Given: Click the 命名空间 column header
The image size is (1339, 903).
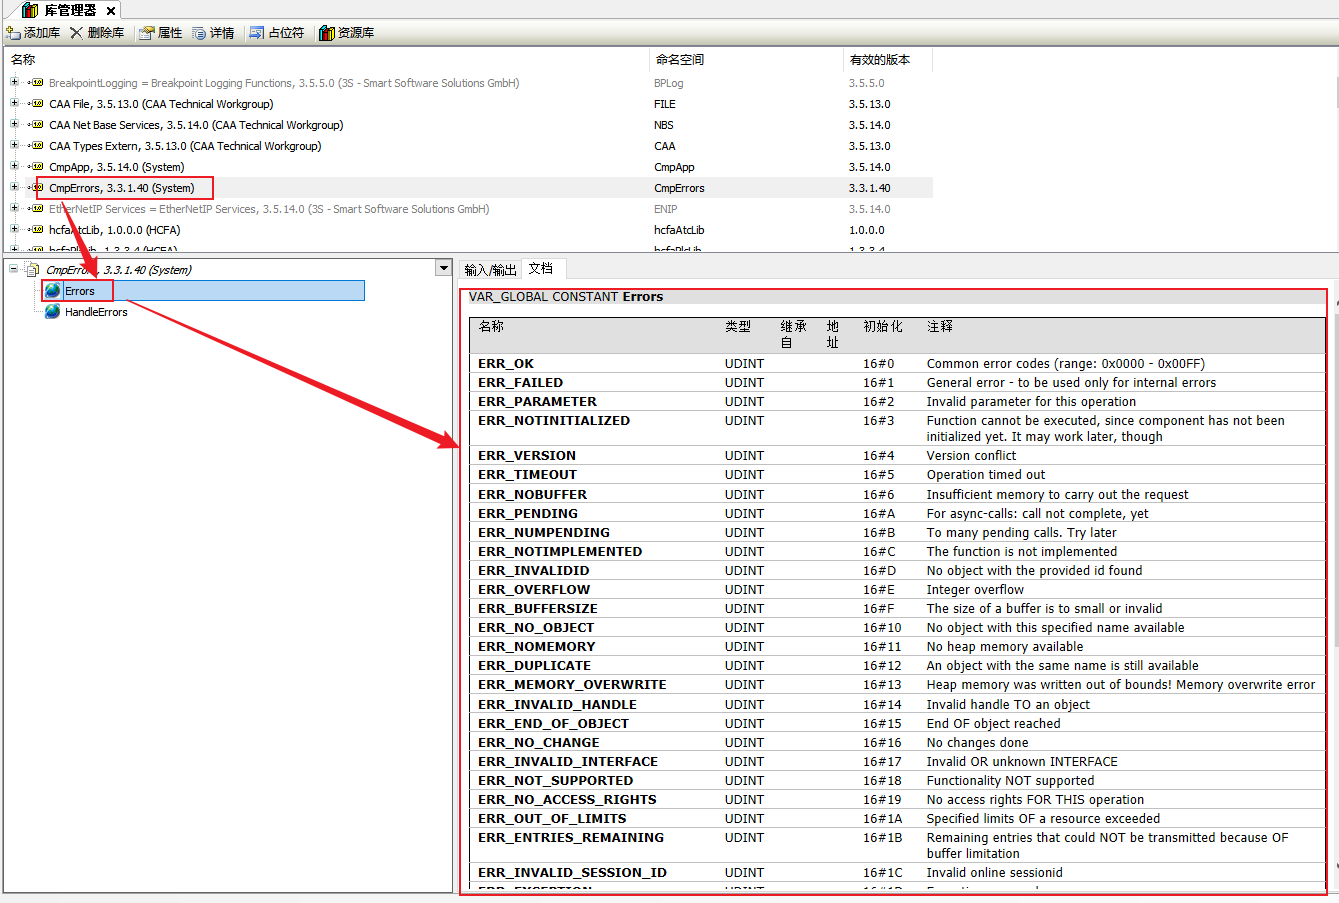Looking at the screenshot, I should pyautogui.click(x=680, y=60).
